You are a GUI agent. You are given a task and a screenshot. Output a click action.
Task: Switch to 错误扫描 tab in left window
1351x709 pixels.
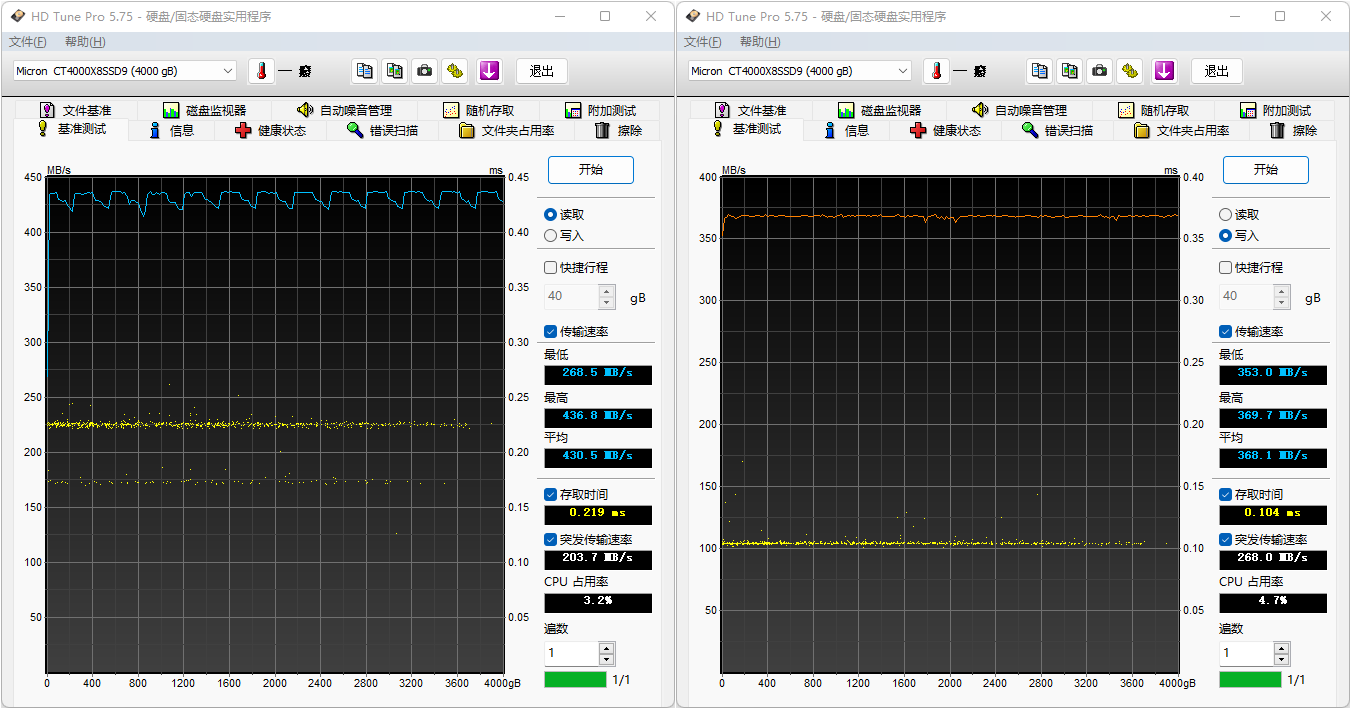[x=382, y=131]
